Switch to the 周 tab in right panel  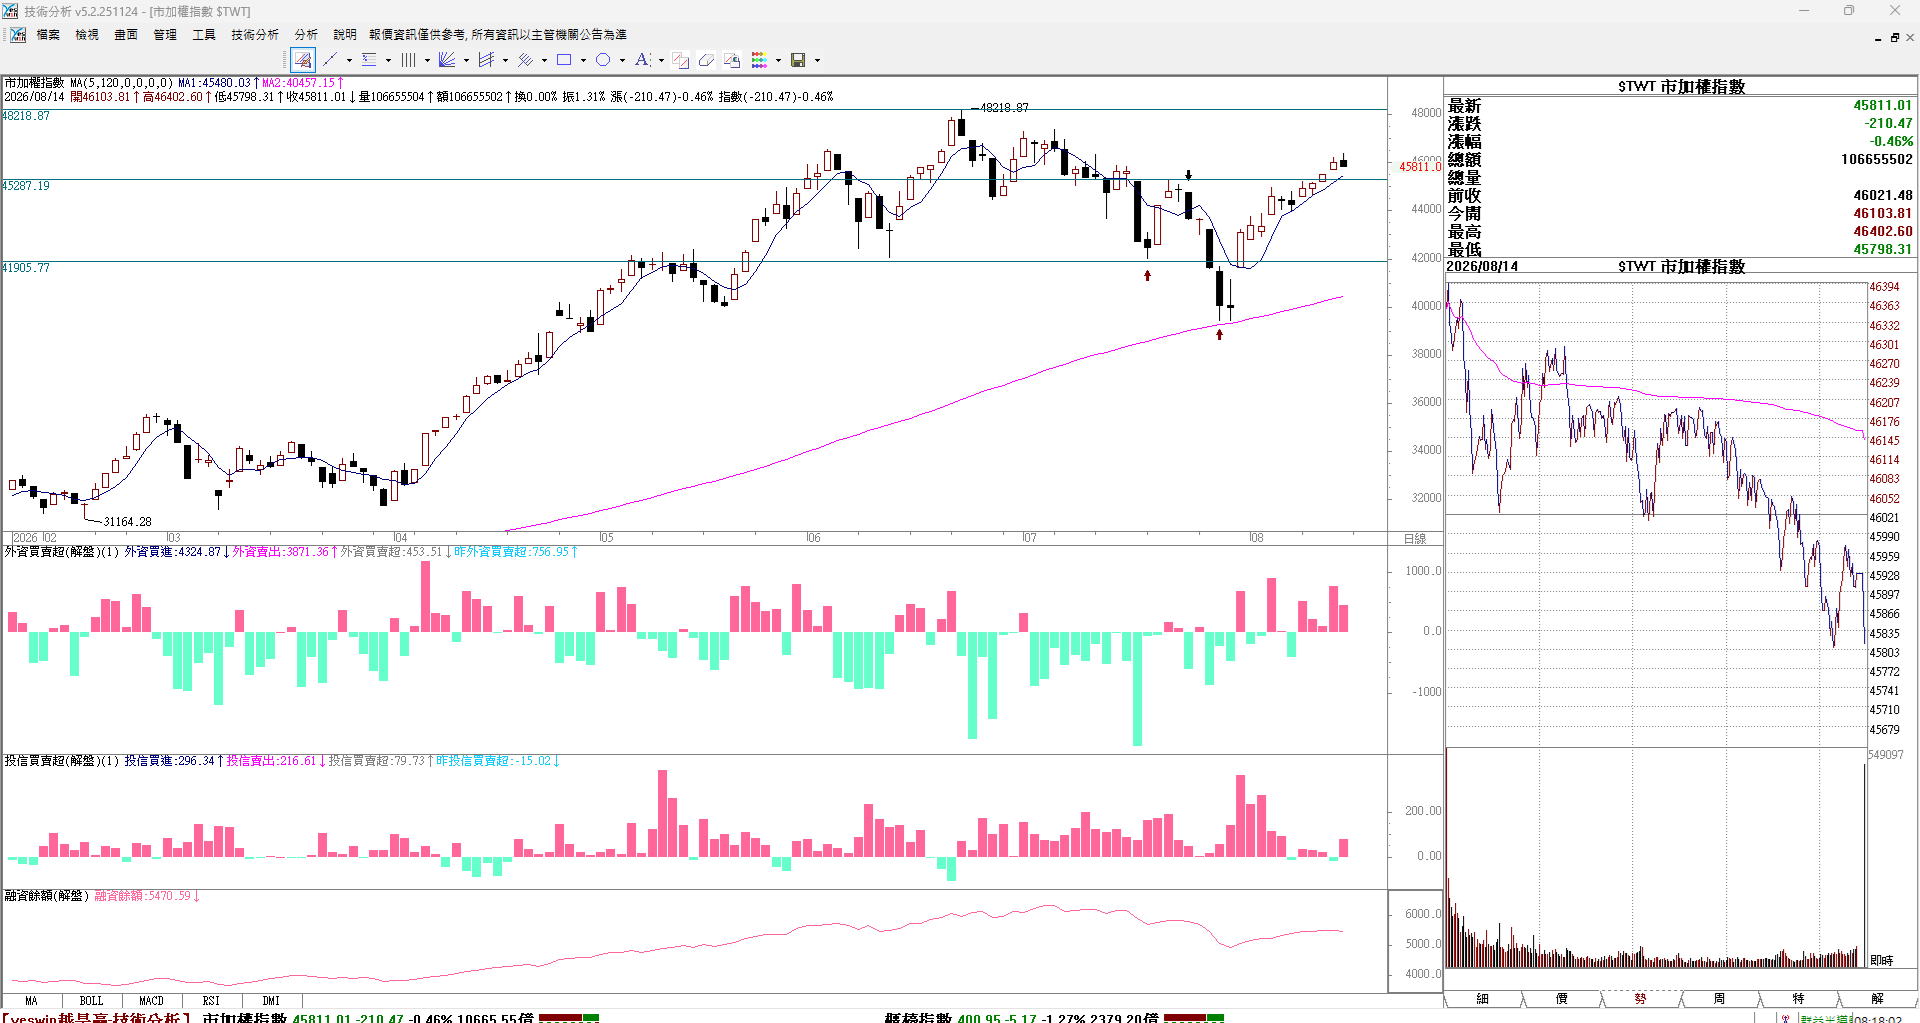(x=1719, y=999)
